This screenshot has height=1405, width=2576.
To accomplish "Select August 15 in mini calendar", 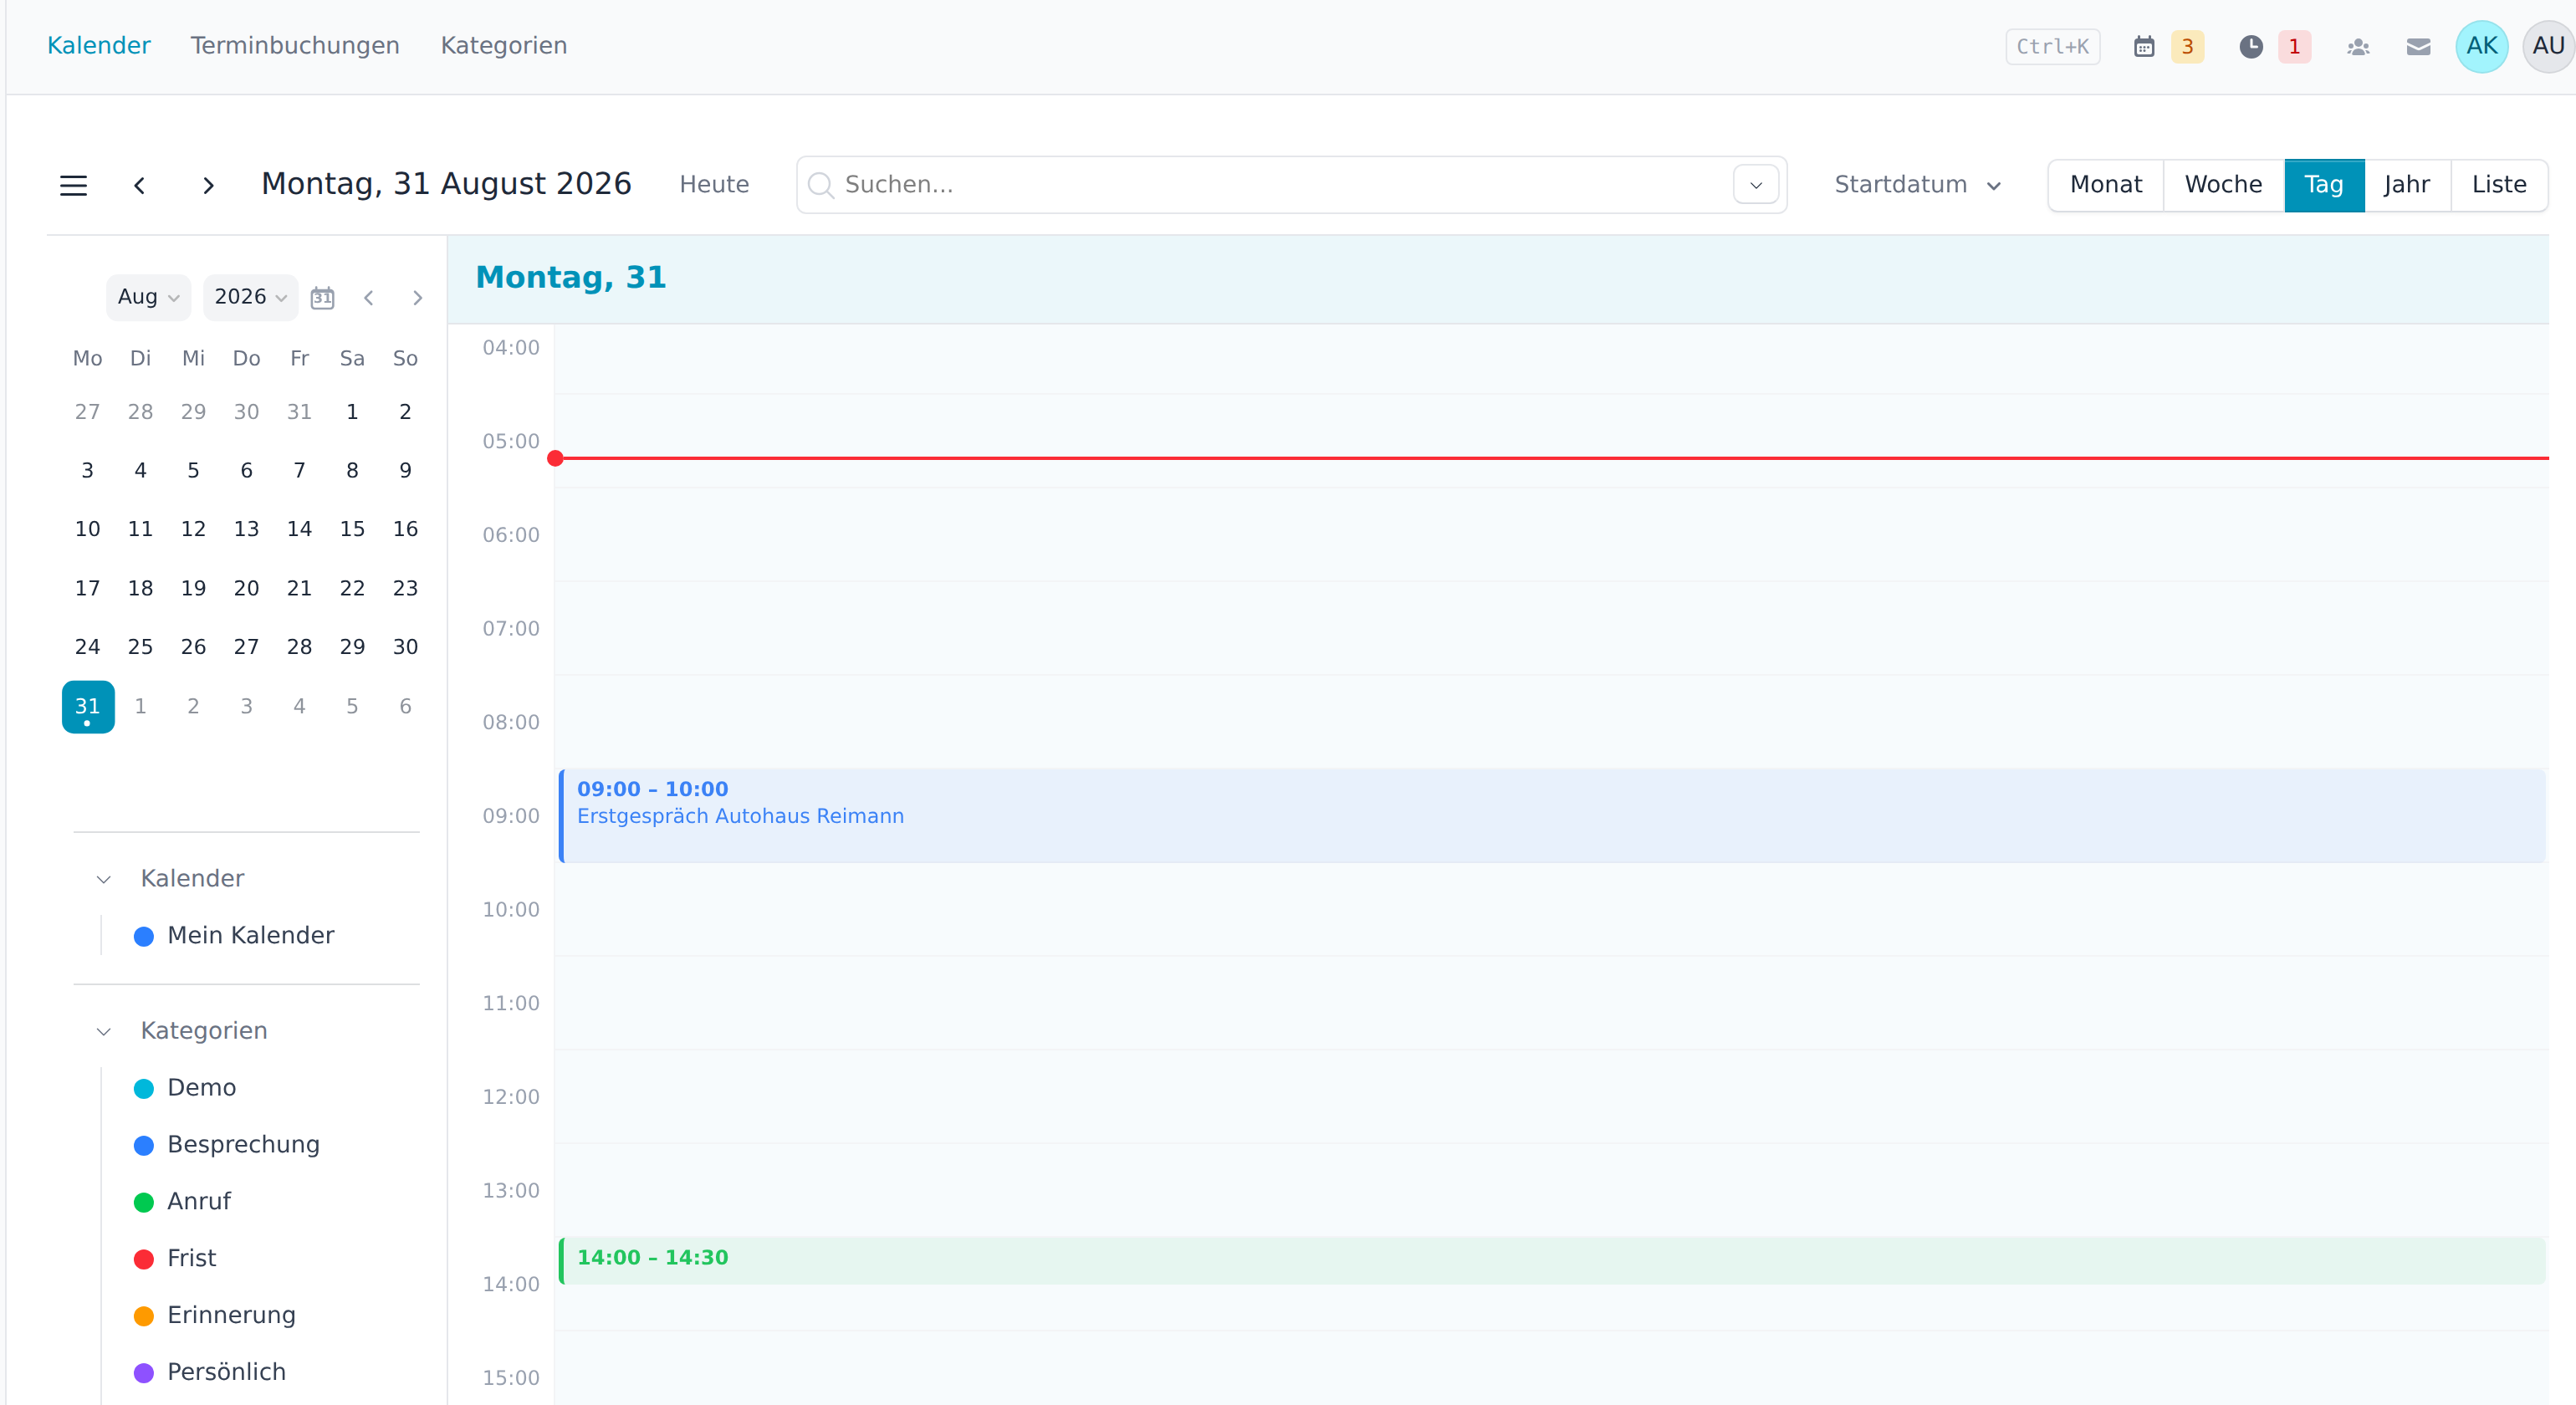I will [352, 529].
